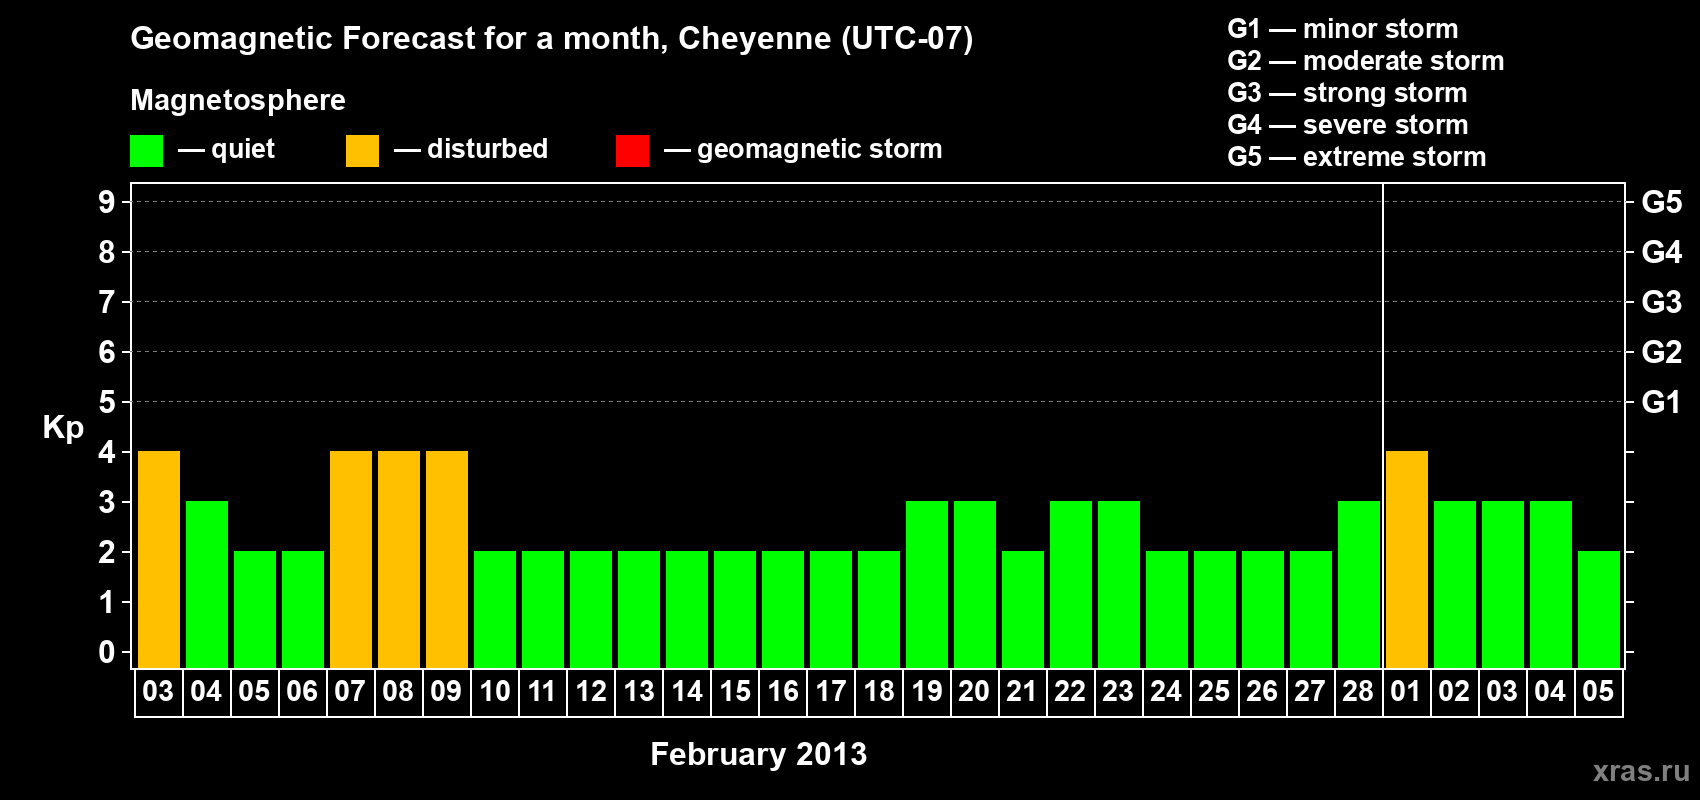
Task: Click the chart title Geomagnetic Forecast
Action: point(552,38)
